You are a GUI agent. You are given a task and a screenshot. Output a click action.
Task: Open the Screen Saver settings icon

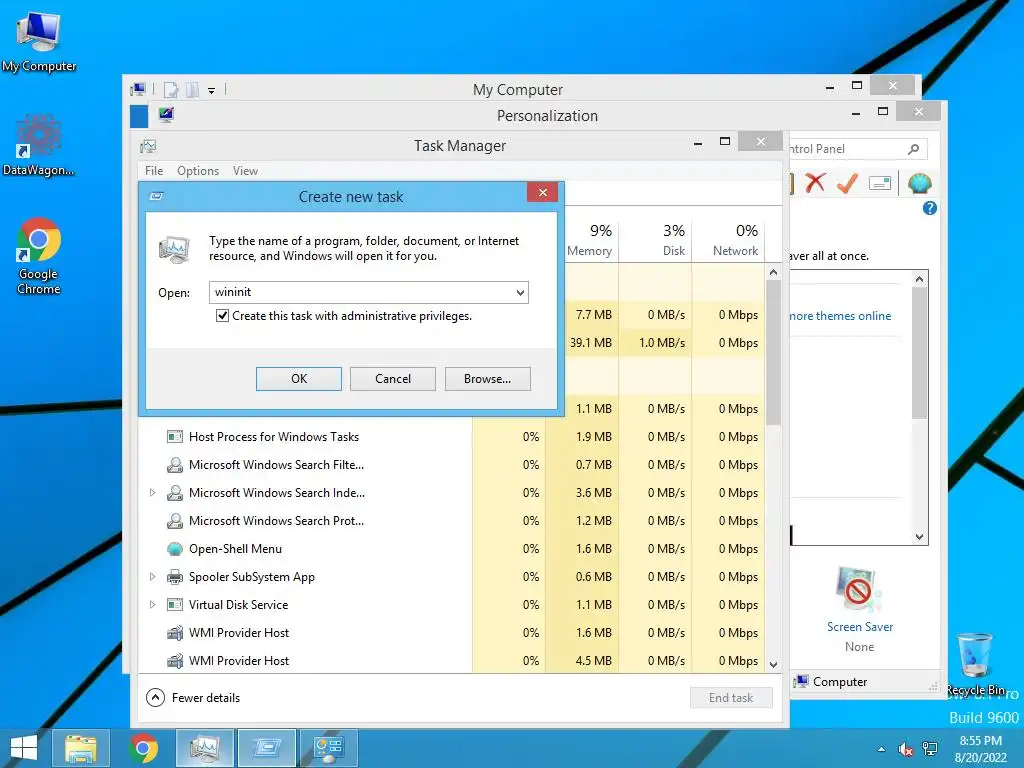tap(858, 590)
